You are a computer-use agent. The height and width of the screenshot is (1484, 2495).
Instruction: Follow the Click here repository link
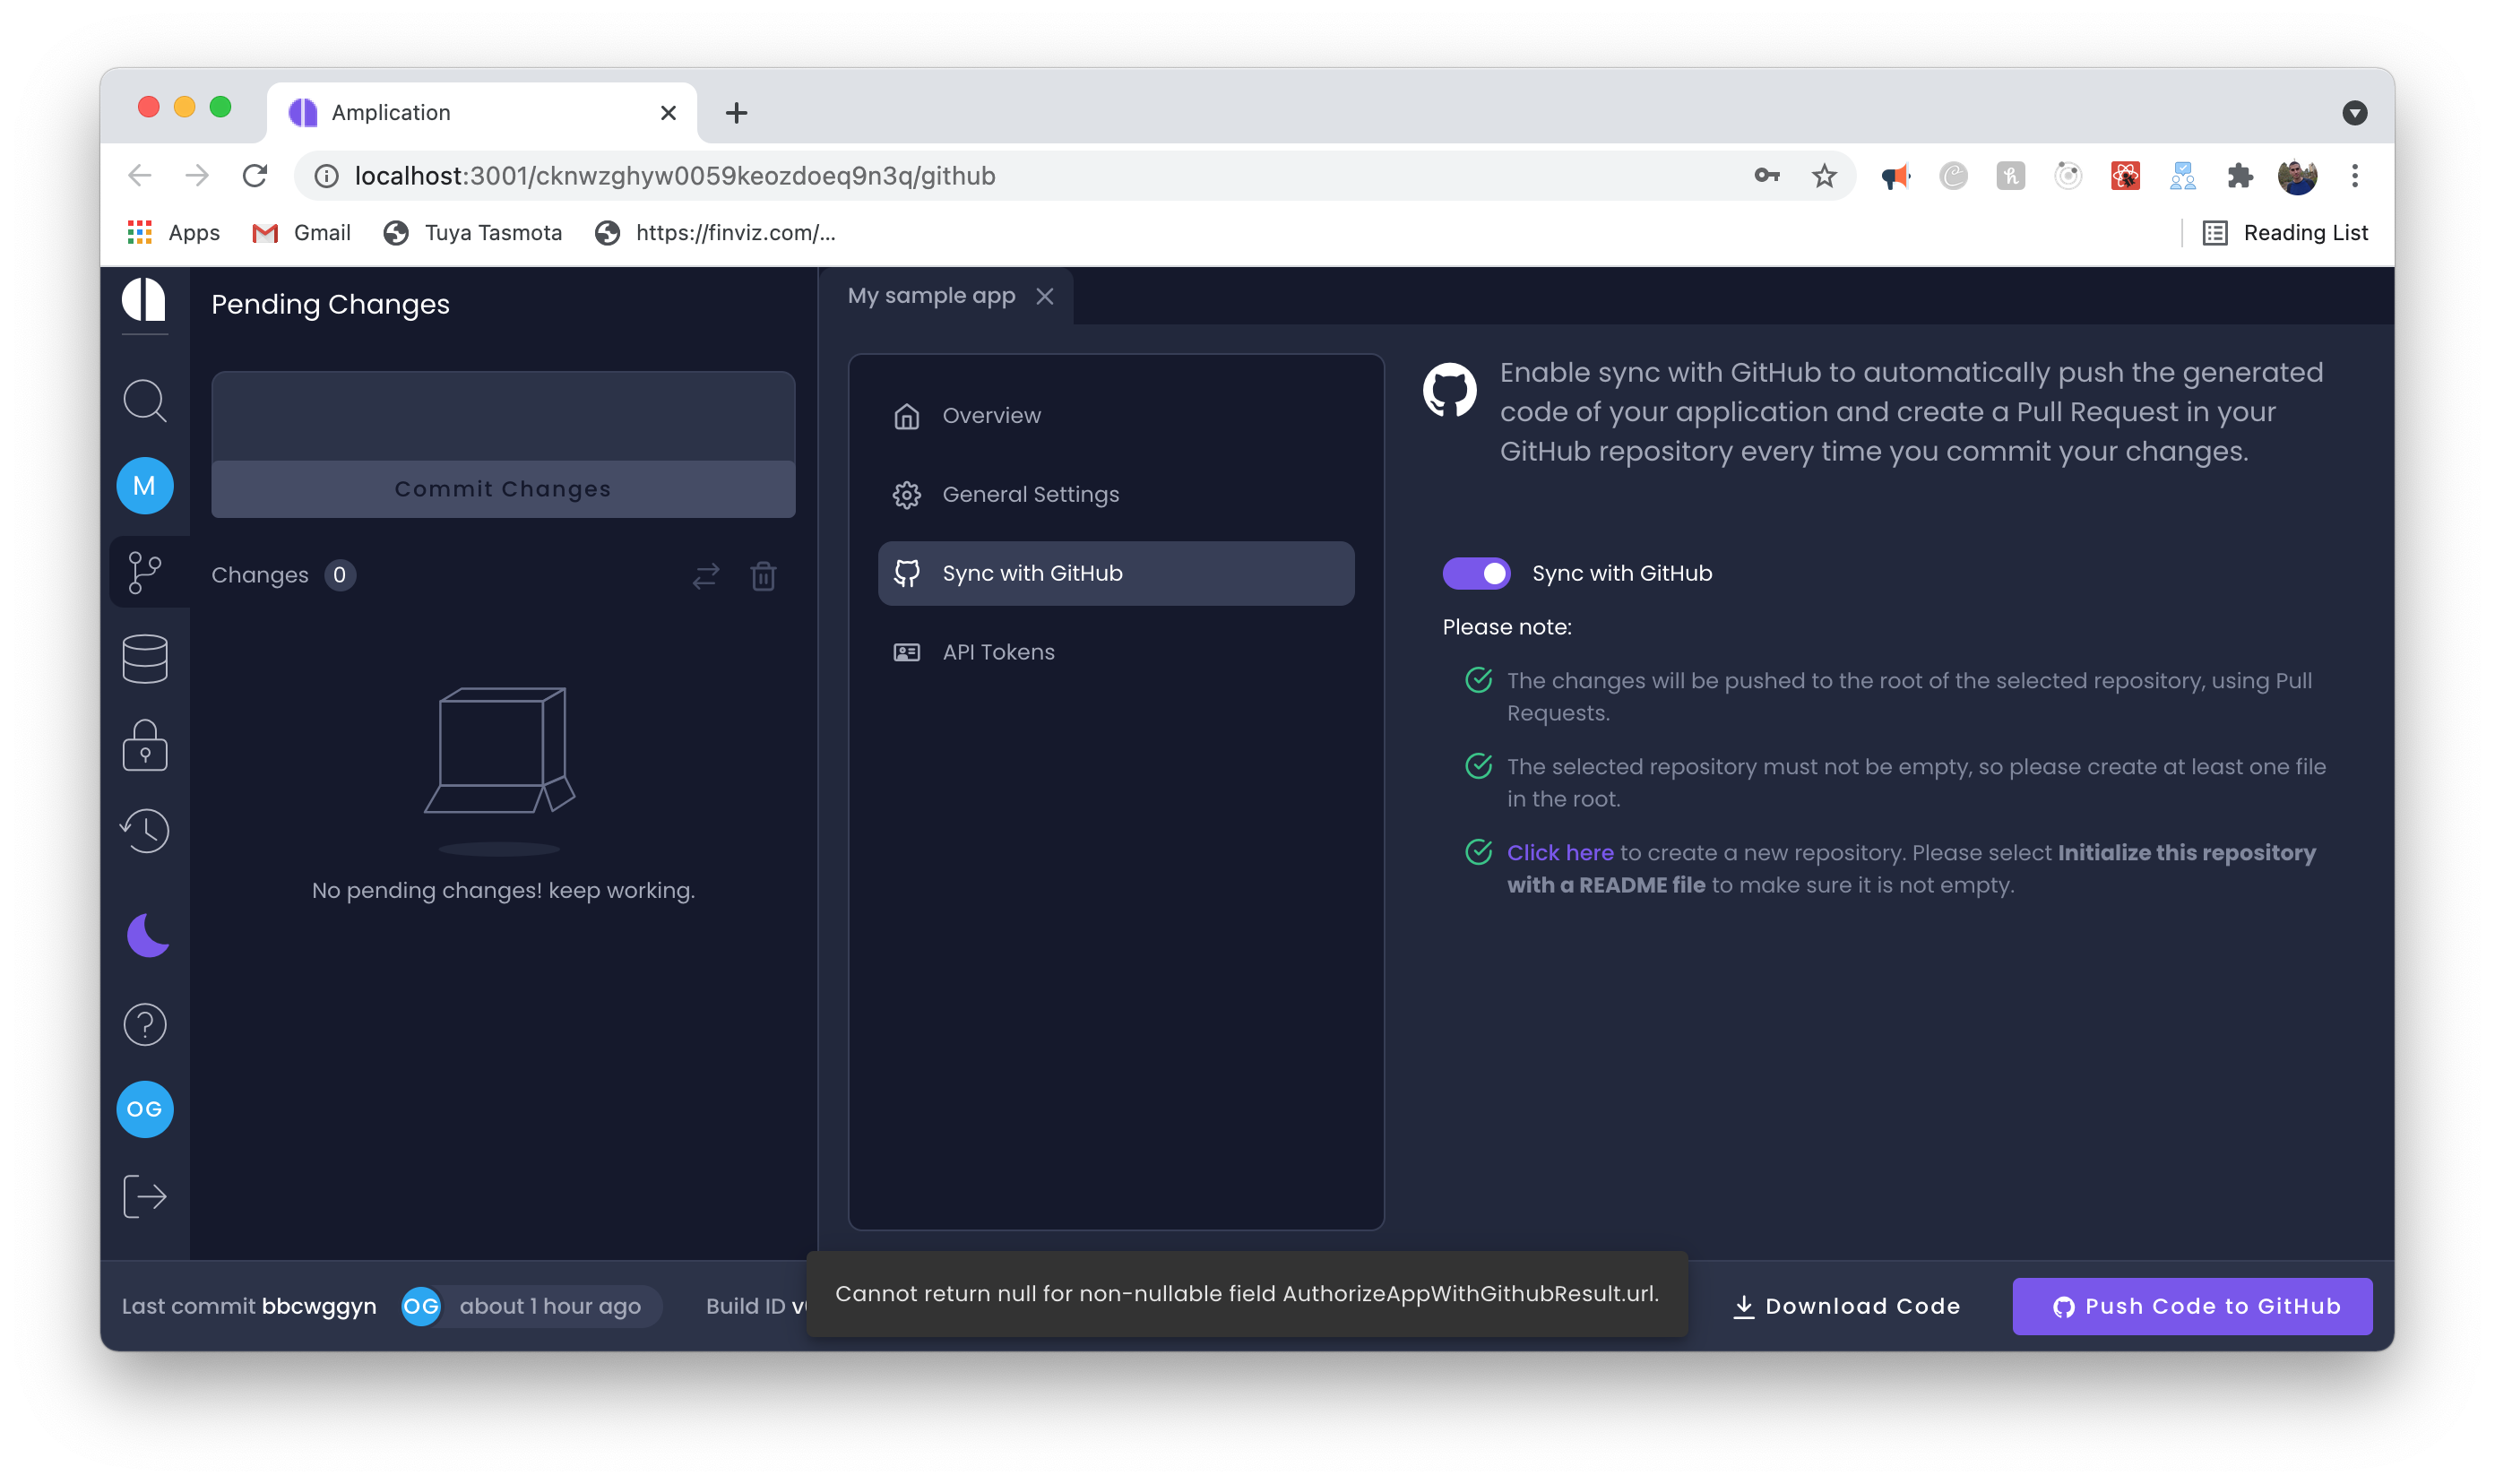1560,852
